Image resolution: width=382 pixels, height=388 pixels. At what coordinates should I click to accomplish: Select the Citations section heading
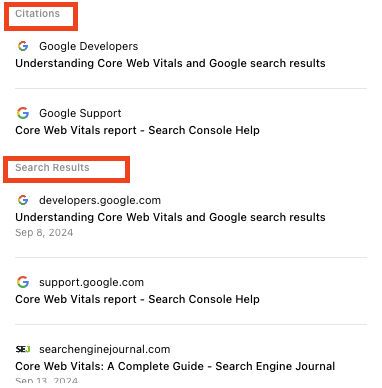pos(37,14)
